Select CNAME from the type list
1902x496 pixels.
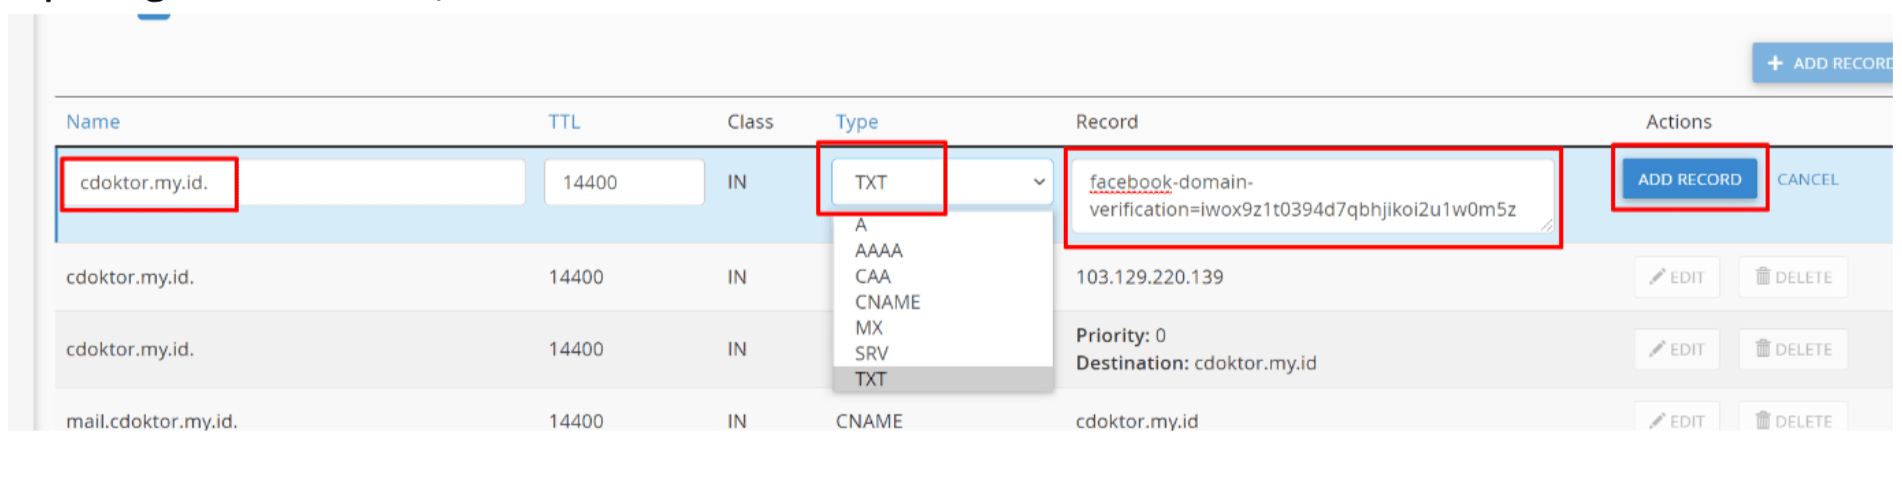(x=942, y=302)
